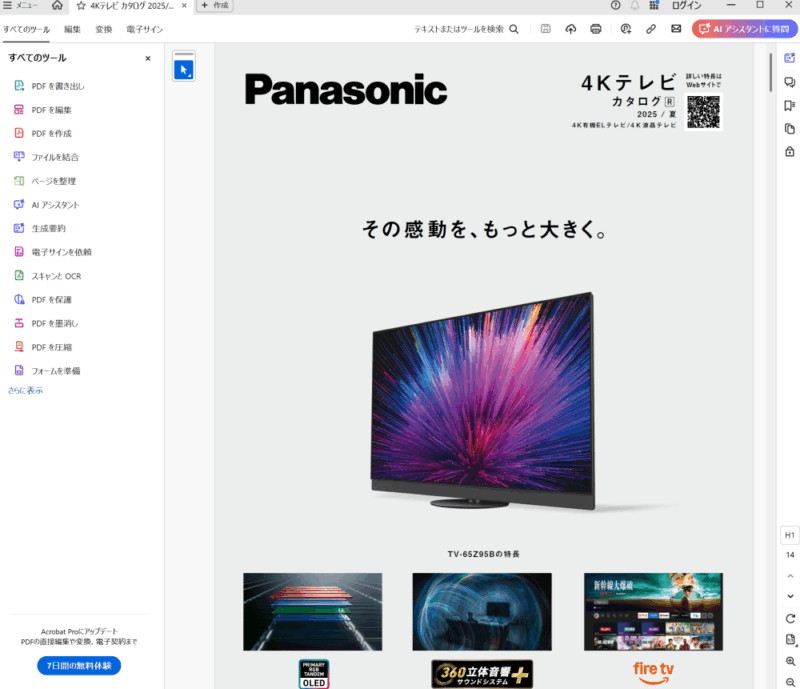Image resolution: width=800 pixels, height=689 pixels.
Task: Click the share with others icon
Action: [x=626, y=29]
